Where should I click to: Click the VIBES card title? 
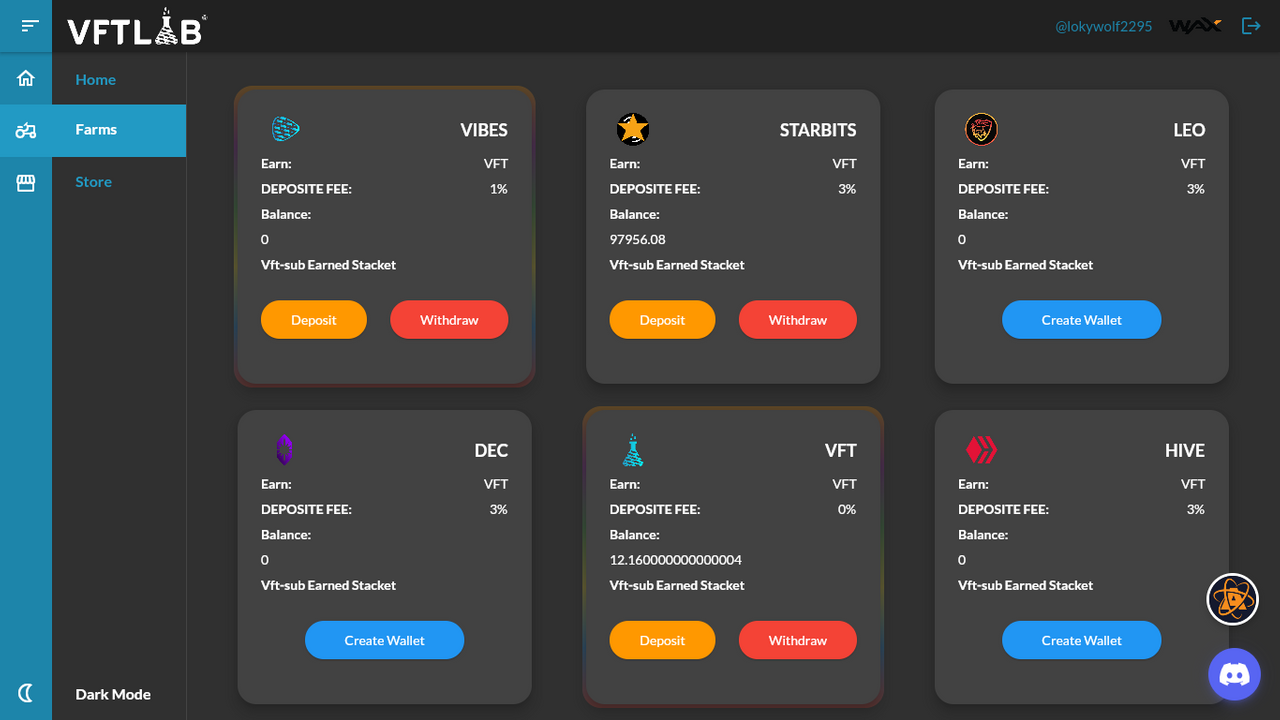[484, 130]
